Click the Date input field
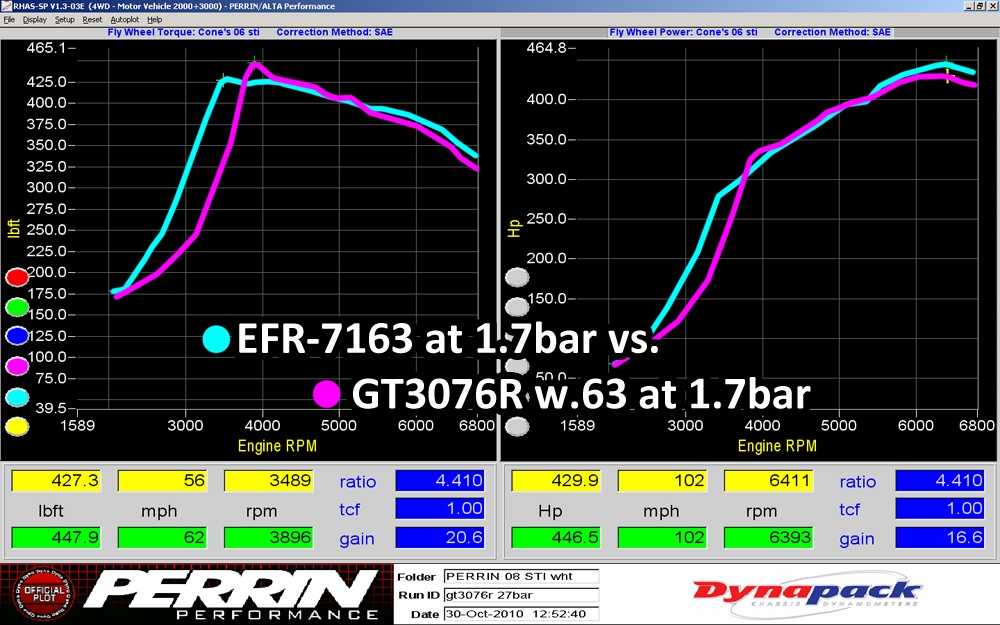 pyautogui.click(x=521, y=614)
